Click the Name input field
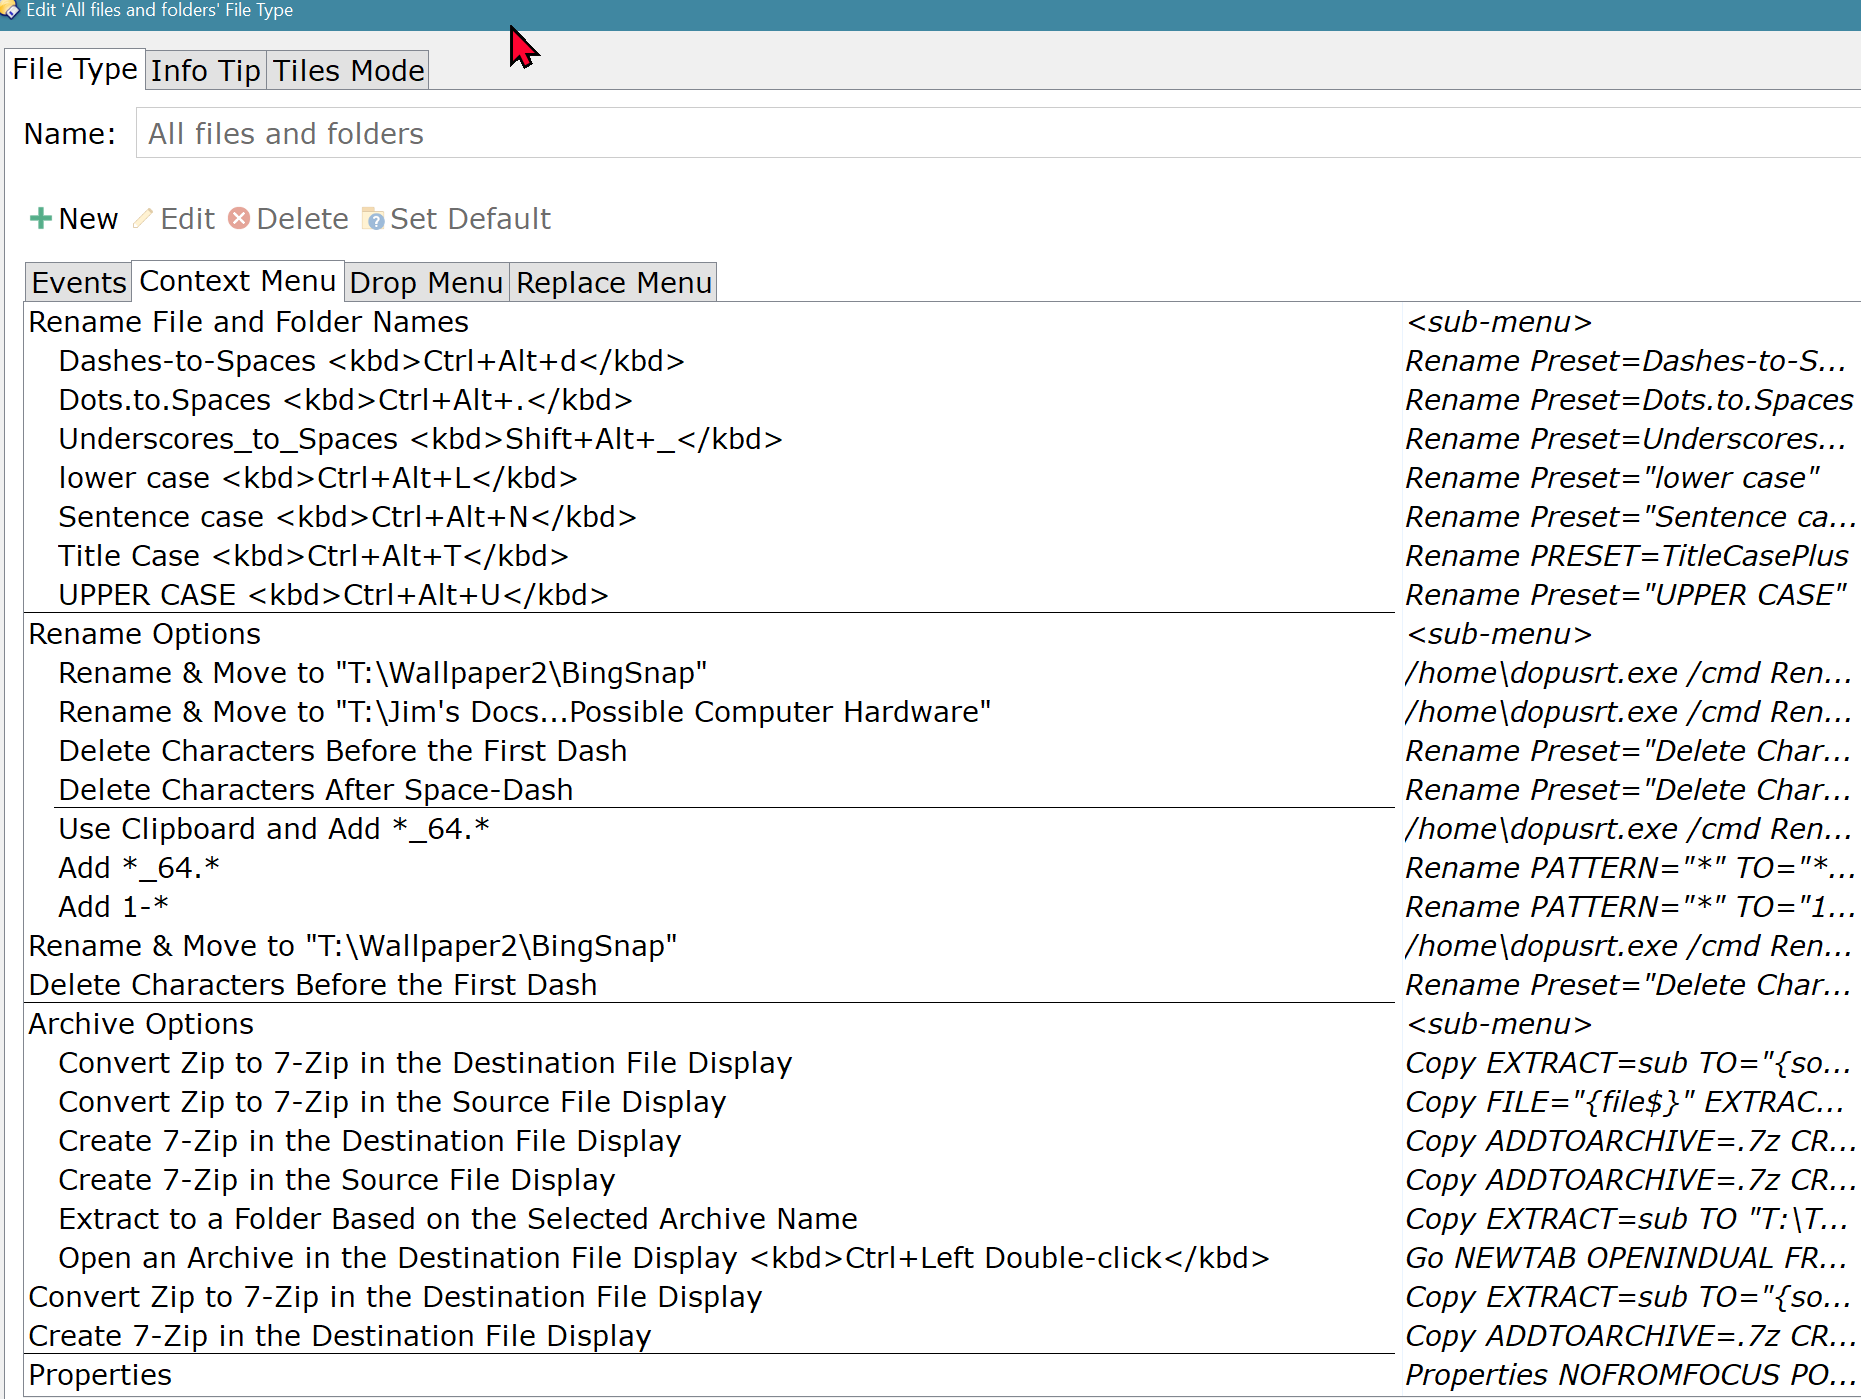 point(998,133)
